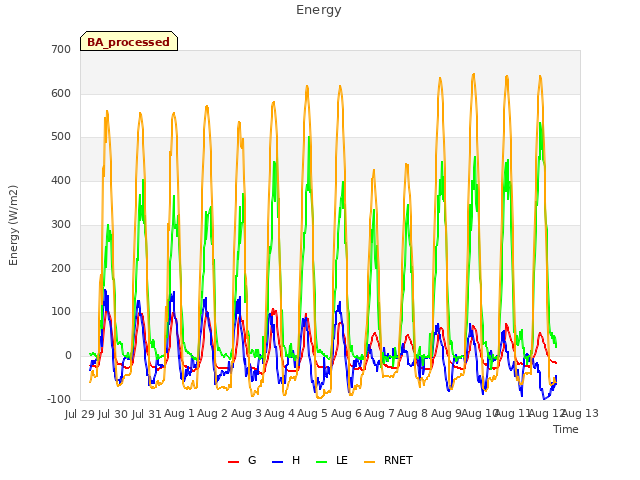
Task: Select the G legend label
Action: click(x=252, y=460)
